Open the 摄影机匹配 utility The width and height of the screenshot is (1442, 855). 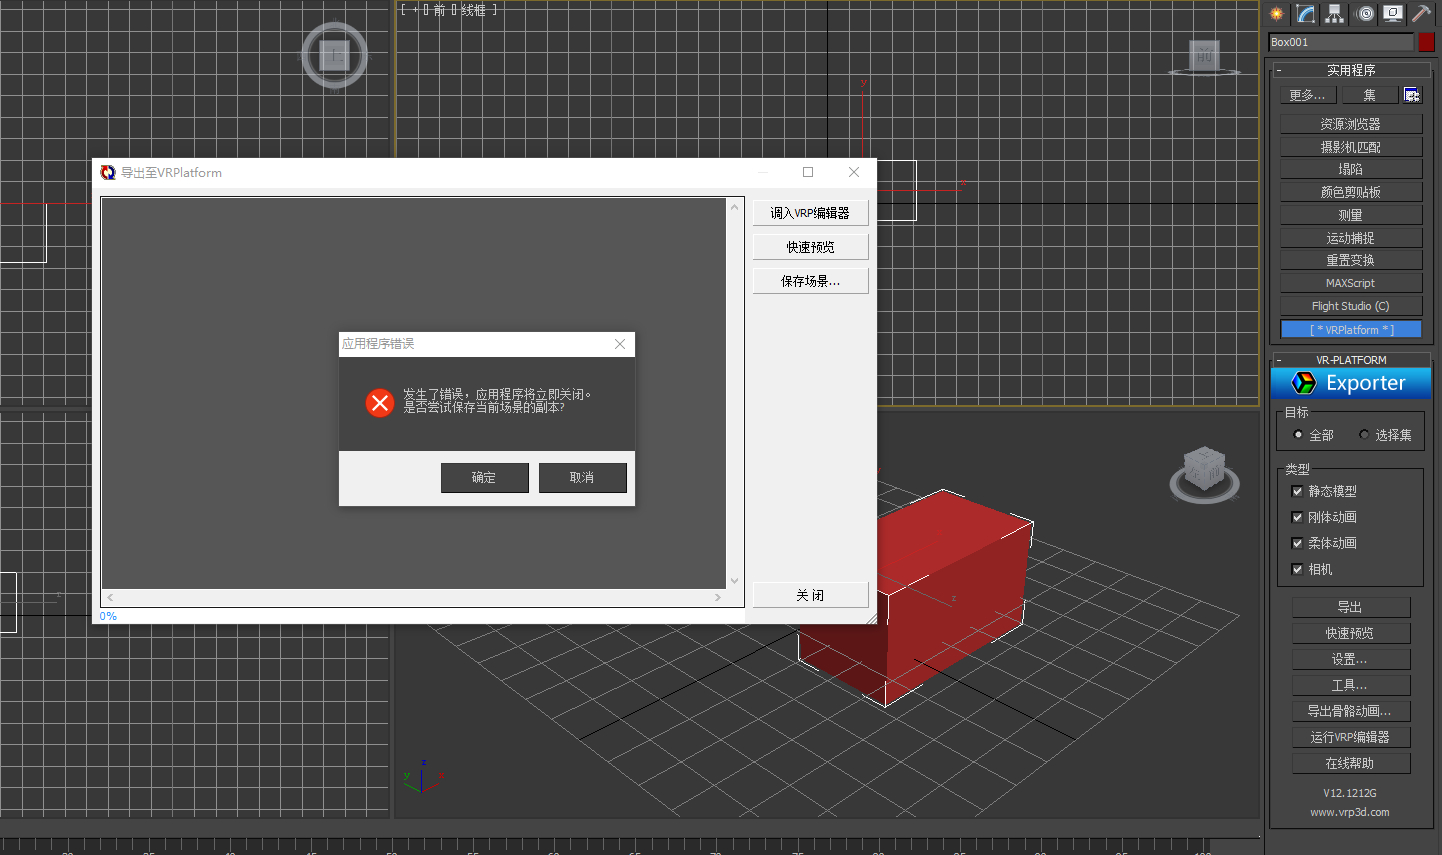[1351, 147]
